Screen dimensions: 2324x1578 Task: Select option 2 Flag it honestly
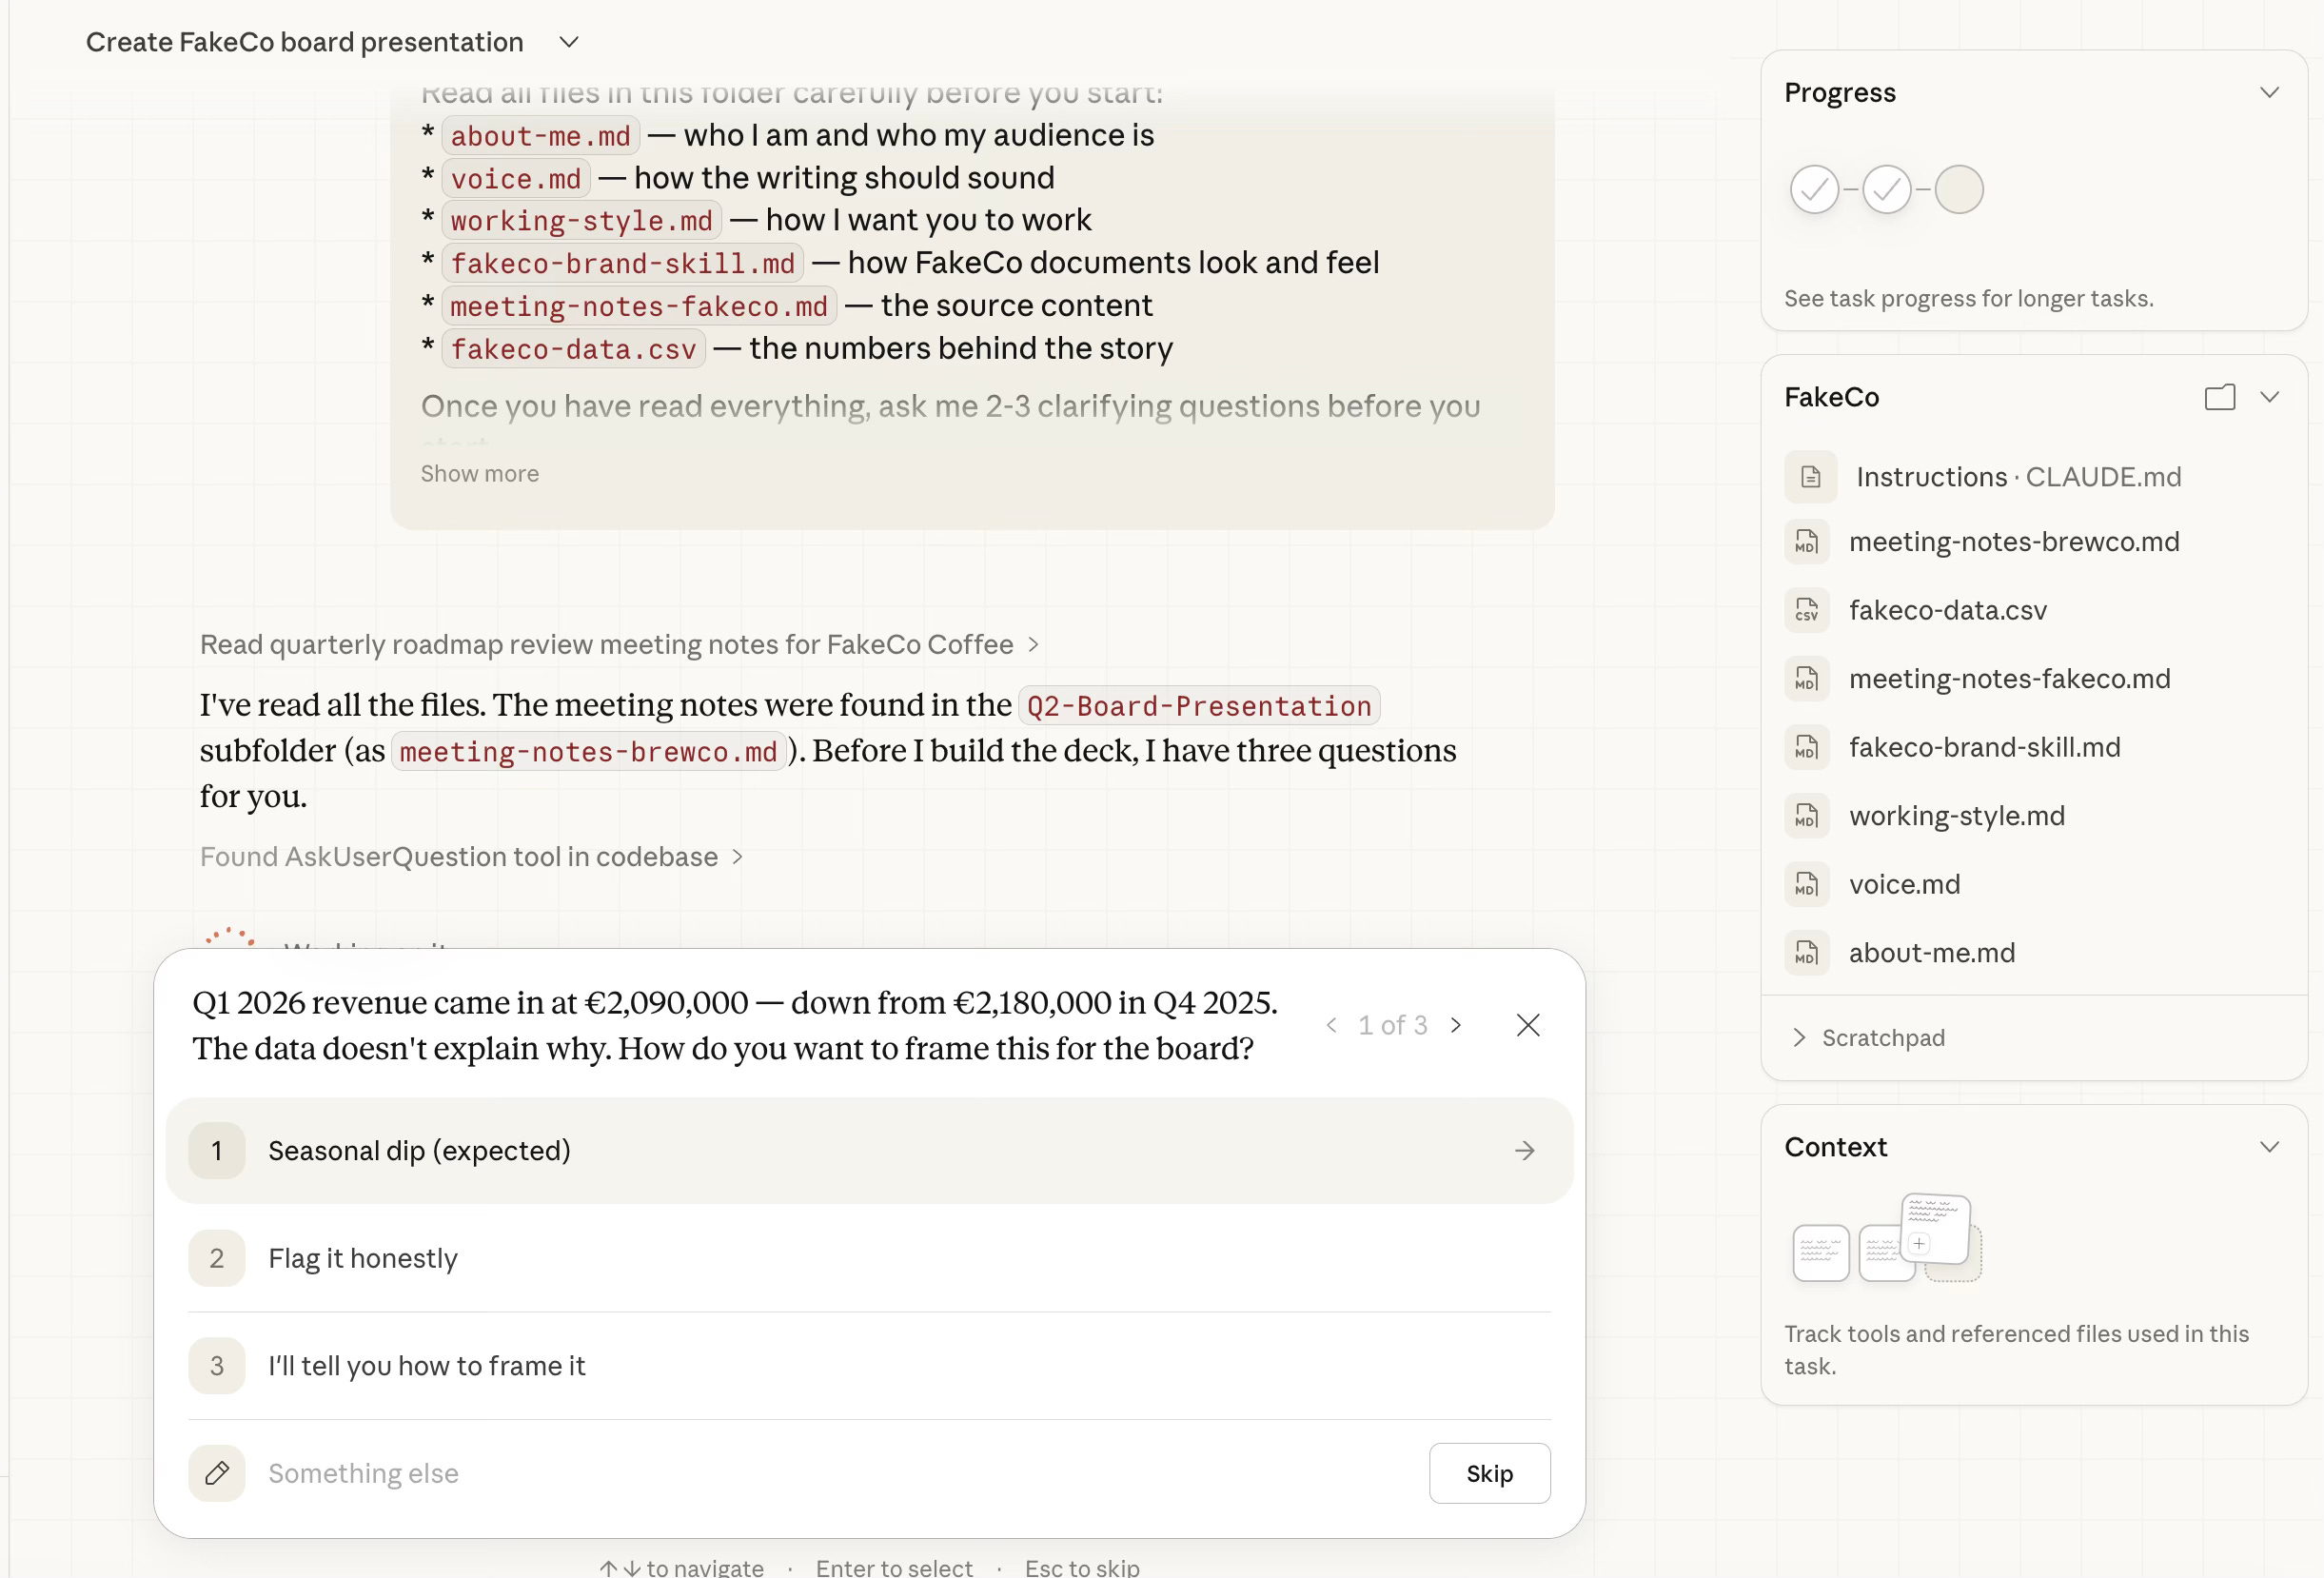[363, 1258]
